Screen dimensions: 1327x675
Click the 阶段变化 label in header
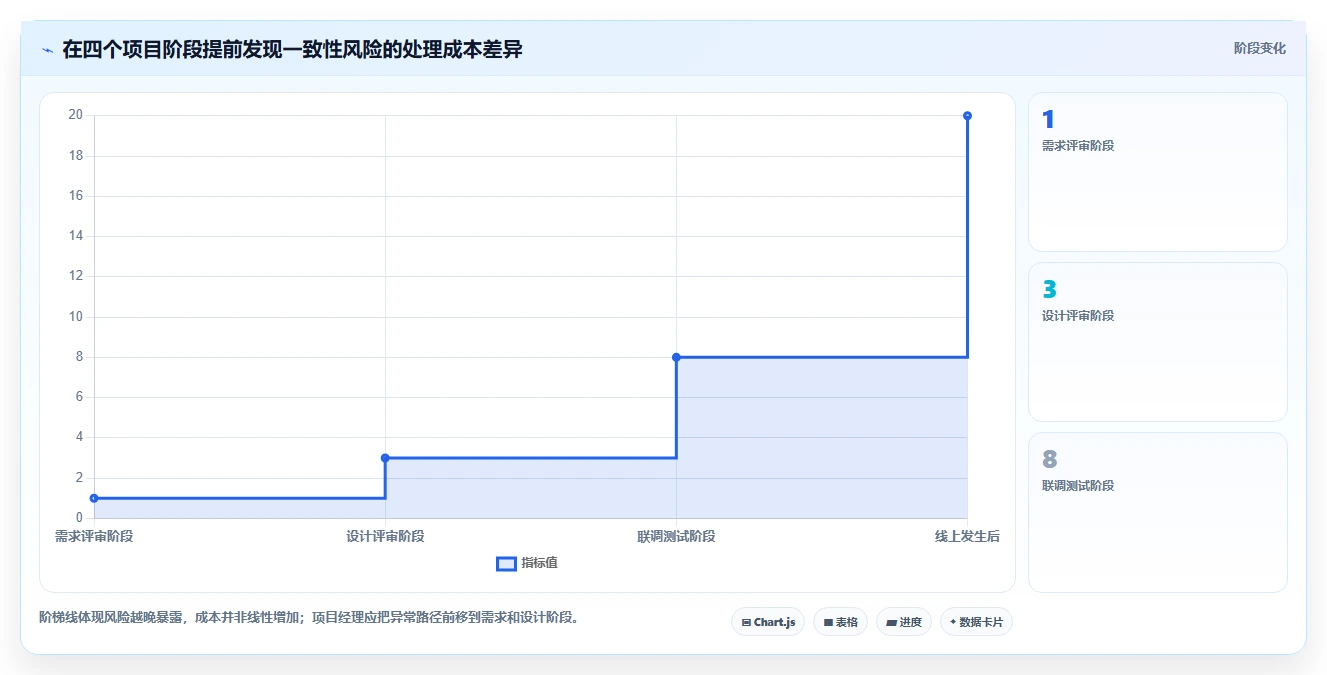1259,48
